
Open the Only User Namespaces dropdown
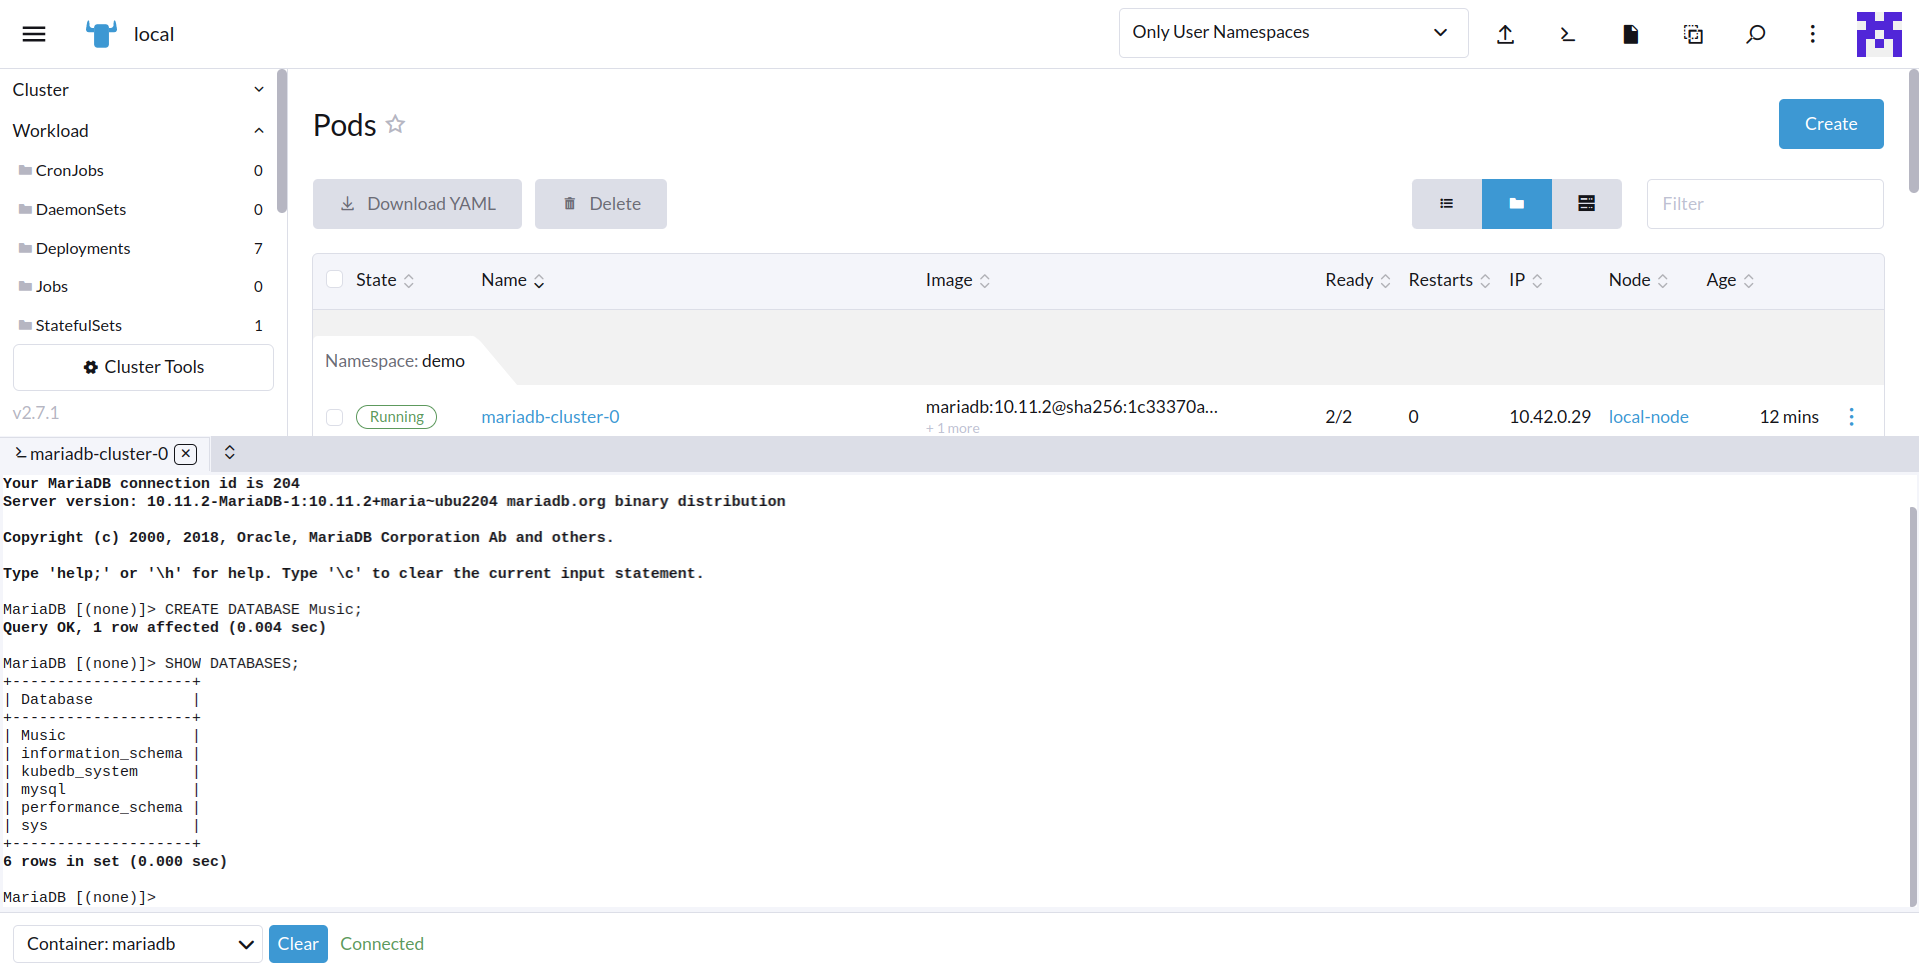pos(1292,32)
